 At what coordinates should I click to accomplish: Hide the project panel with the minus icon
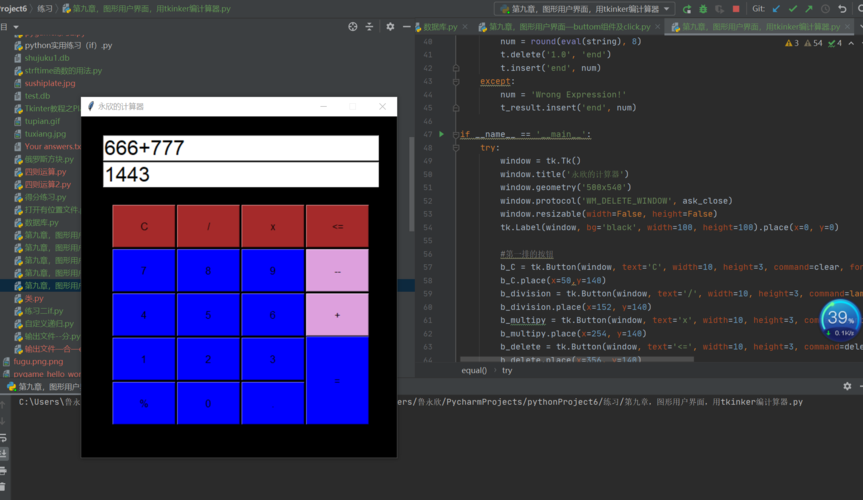[x=406, y=26]
